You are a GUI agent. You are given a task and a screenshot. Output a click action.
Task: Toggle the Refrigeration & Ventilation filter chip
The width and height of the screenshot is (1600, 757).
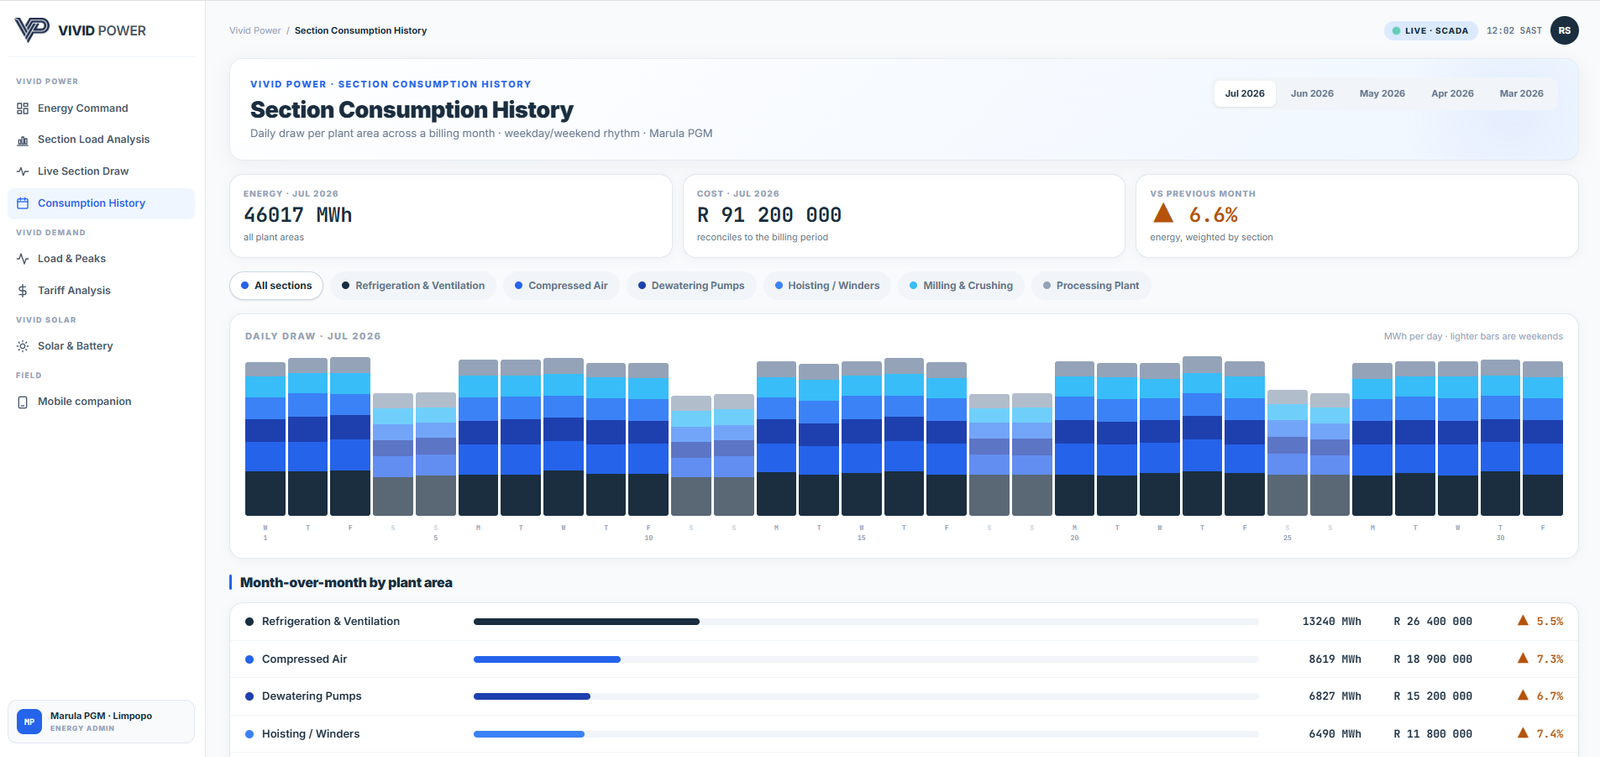click(413, 286)
